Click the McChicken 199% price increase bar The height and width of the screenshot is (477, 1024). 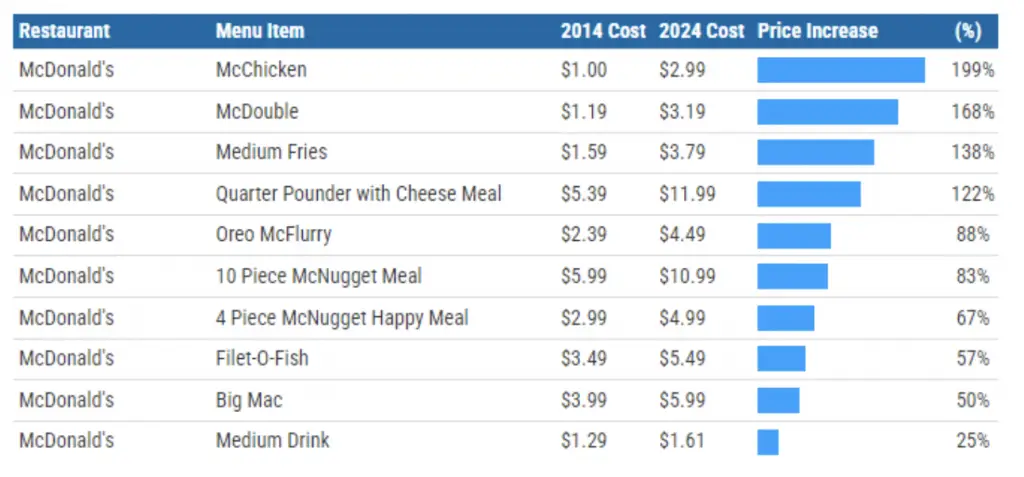840,70
